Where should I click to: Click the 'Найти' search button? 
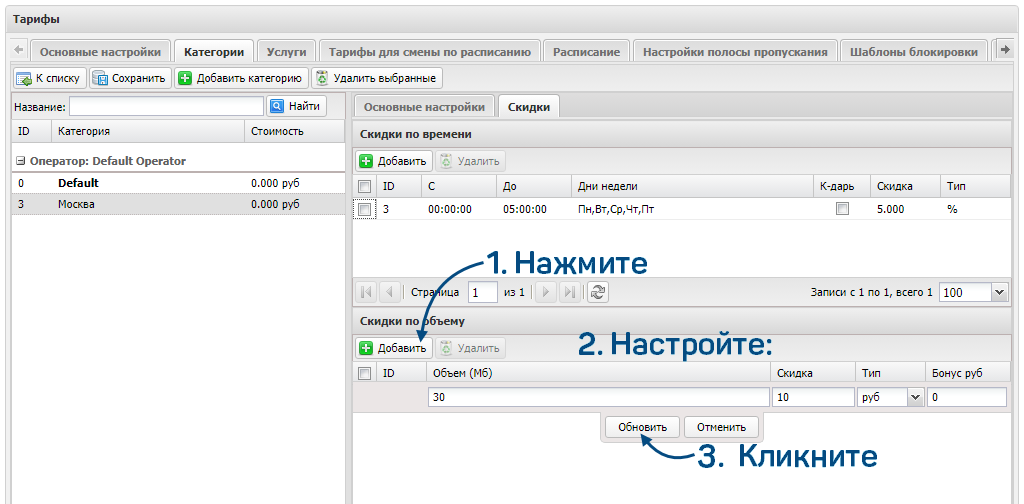coord(296,106)
